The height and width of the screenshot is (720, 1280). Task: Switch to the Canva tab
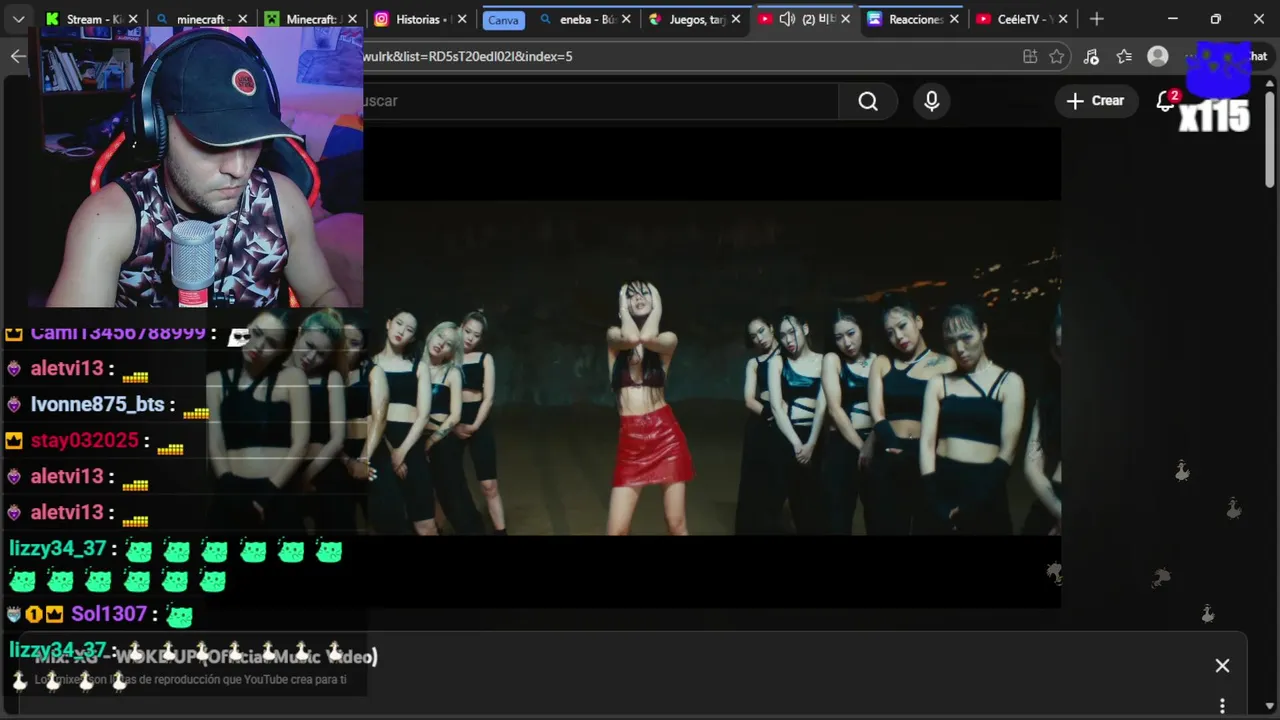504,20
